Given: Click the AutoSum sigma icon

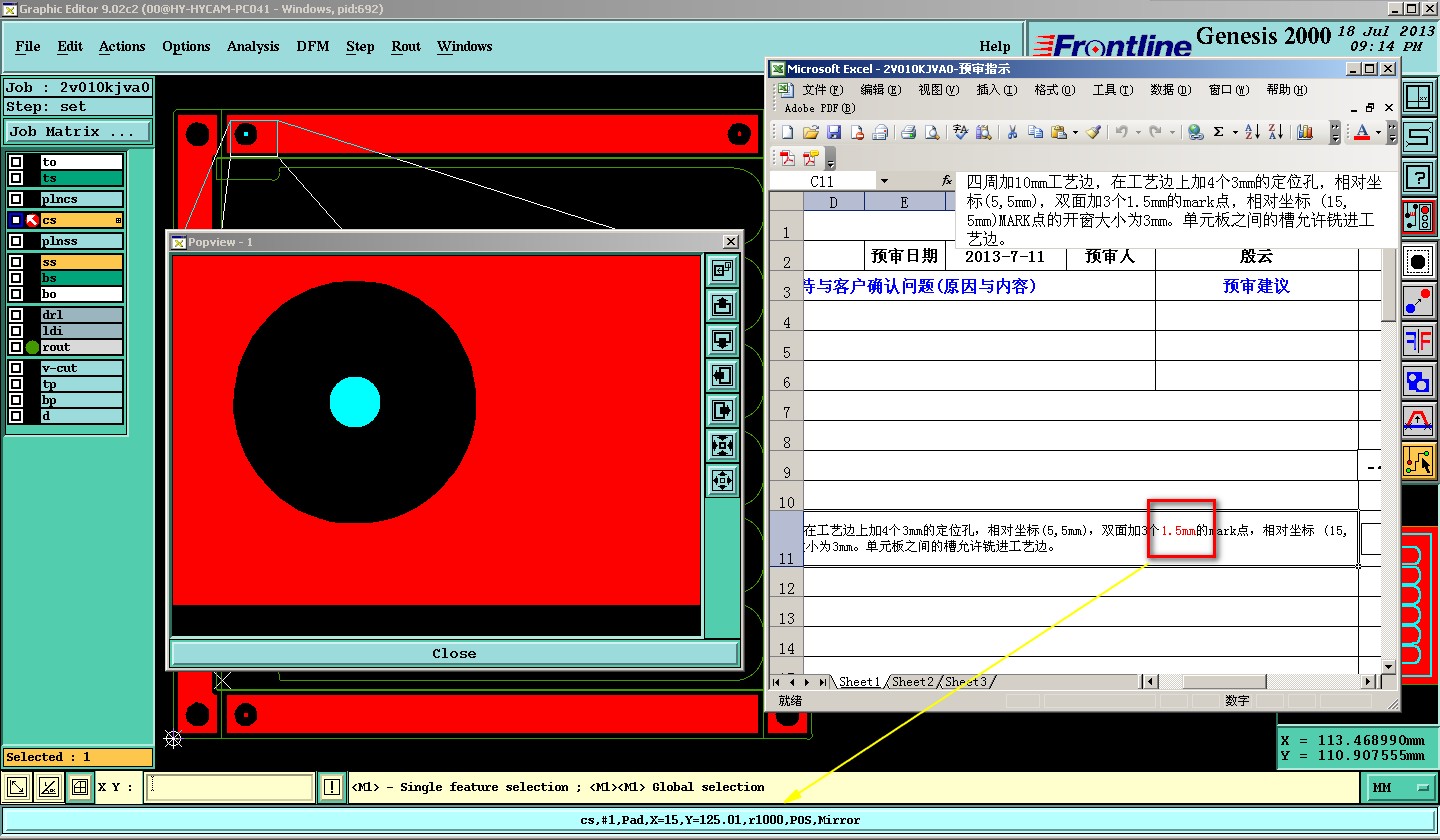Looking at the screenshot, I should pos(1218,132).
